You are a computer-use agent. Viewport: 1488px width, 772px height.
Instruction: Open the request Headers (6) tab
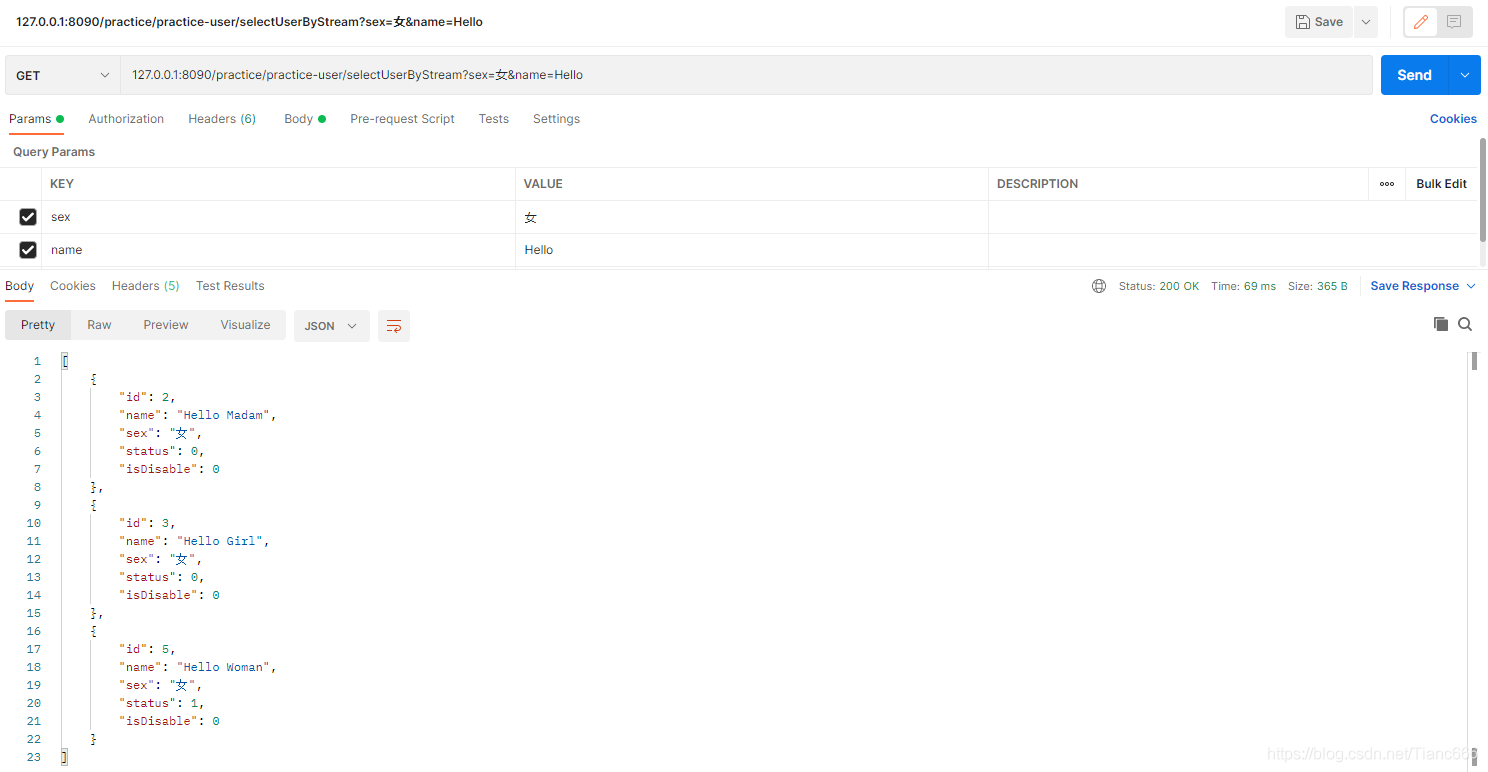click(222, 119)
